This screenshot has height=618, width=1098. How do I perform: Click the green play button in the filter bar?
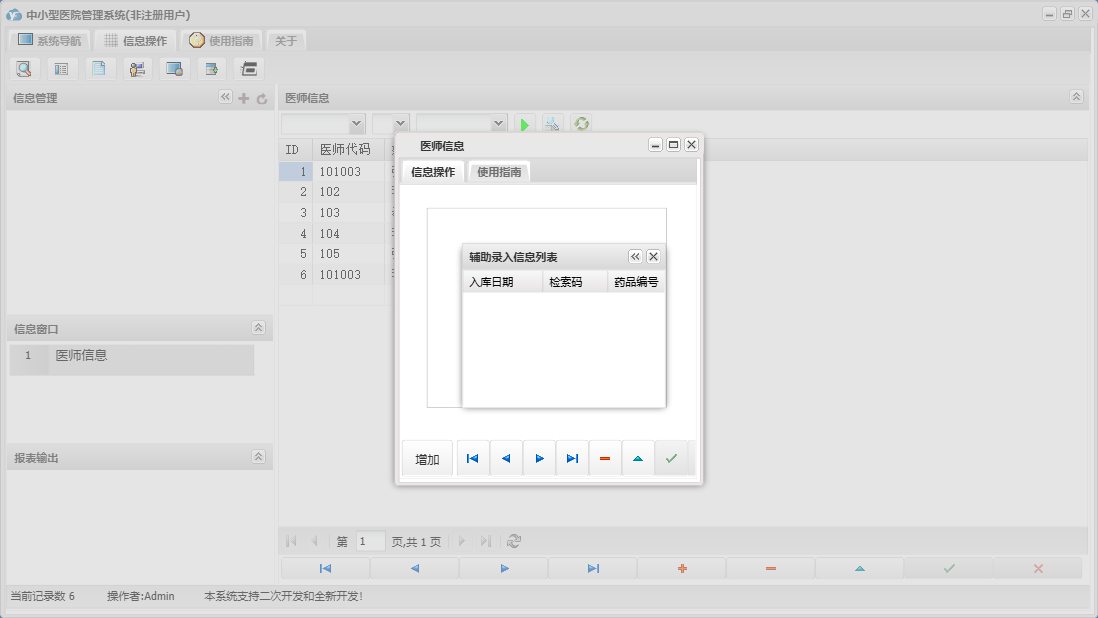coord(524,124)
